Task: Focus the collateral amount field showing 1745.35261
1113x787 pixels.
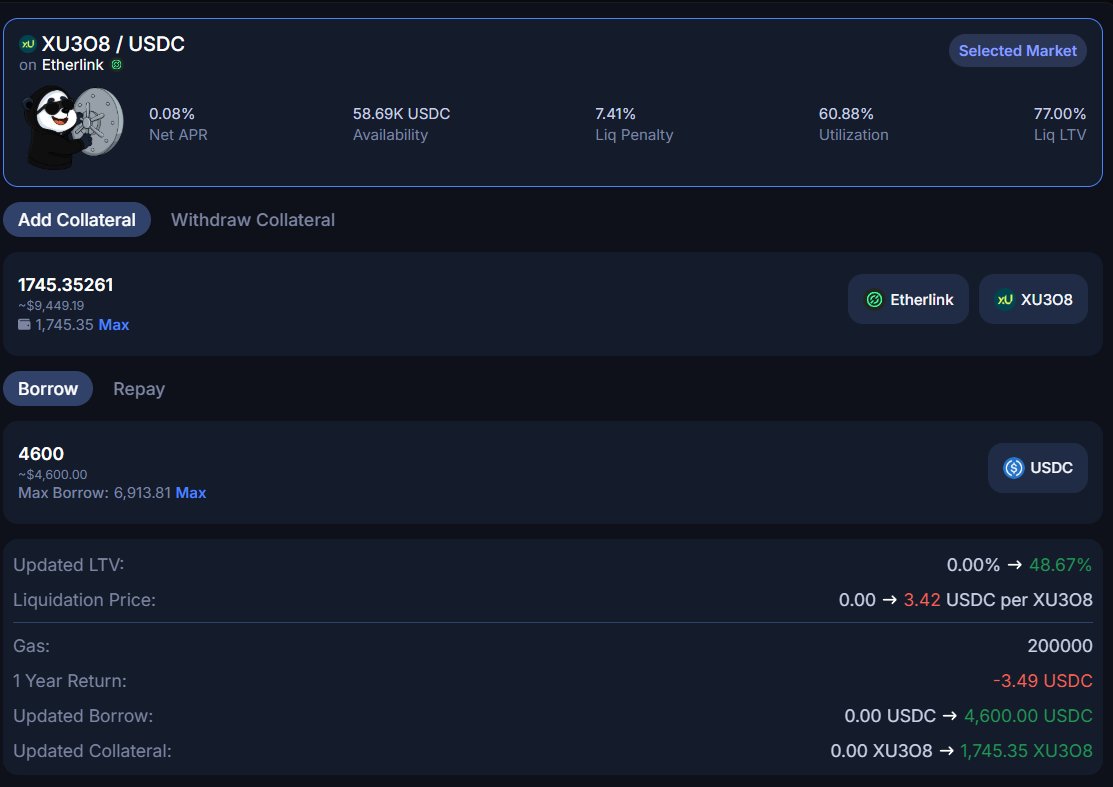Action: coord(66,285)
